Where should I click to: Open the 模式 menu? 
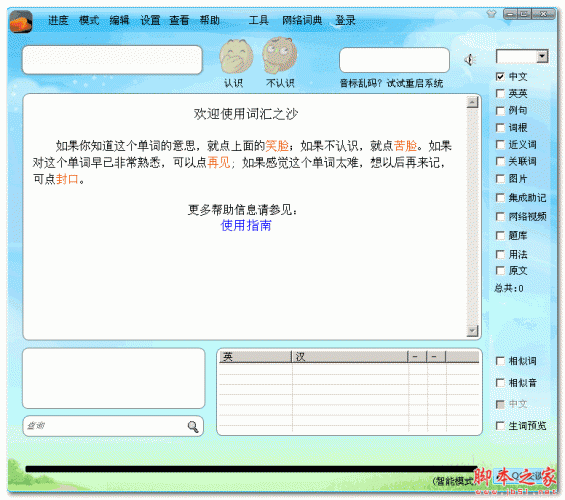(89, 20)
